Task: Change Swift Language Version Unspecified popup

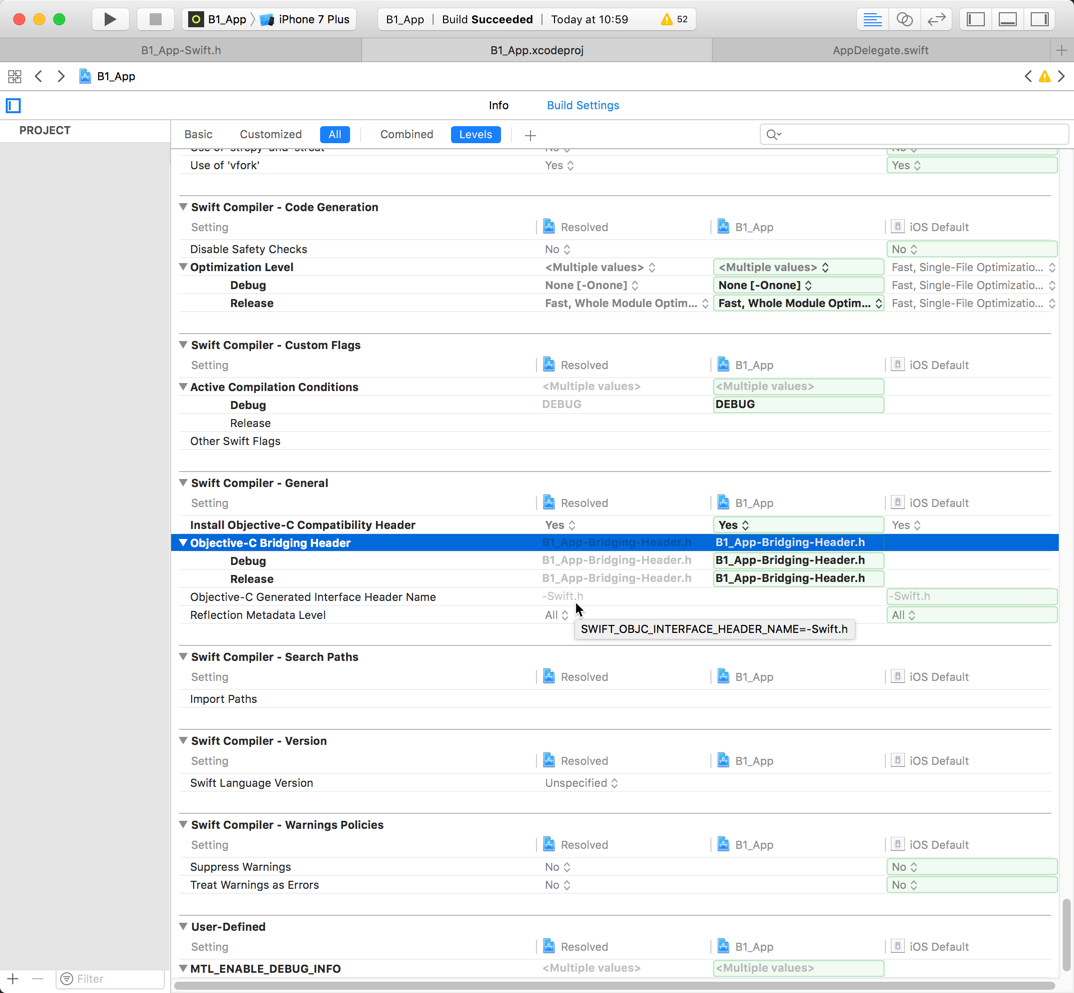Action: point(582,783)
